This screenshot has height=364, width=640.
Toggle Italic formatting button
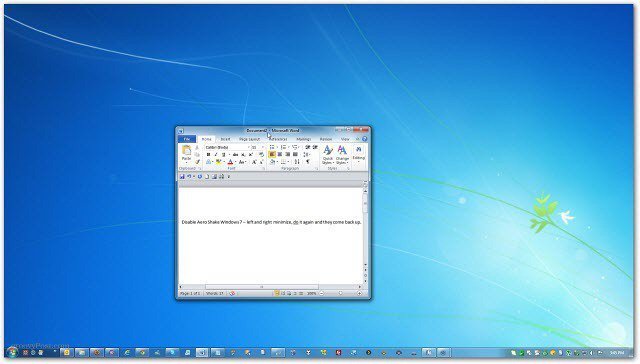click(216, 155)
